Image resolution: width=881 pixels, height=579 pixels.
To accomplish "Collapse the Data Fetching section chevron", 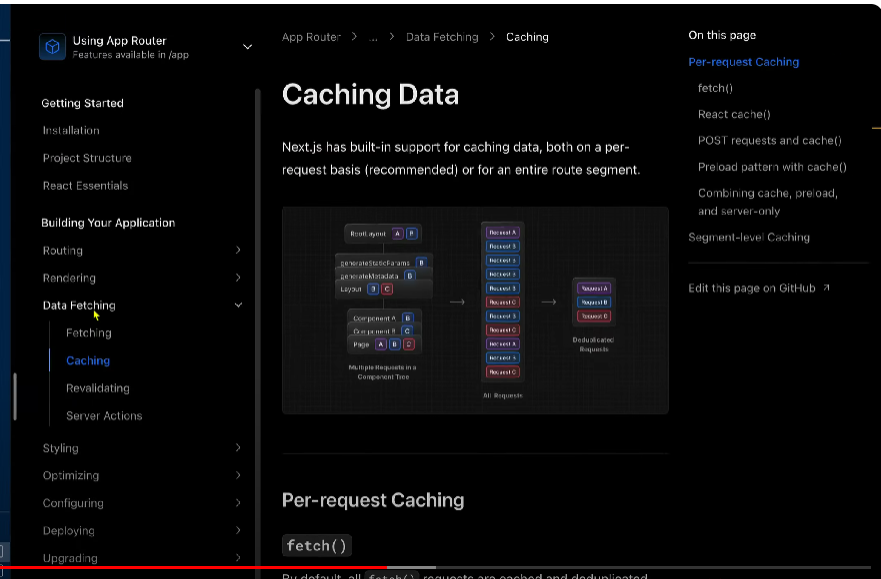I will [x=238, y=305].
